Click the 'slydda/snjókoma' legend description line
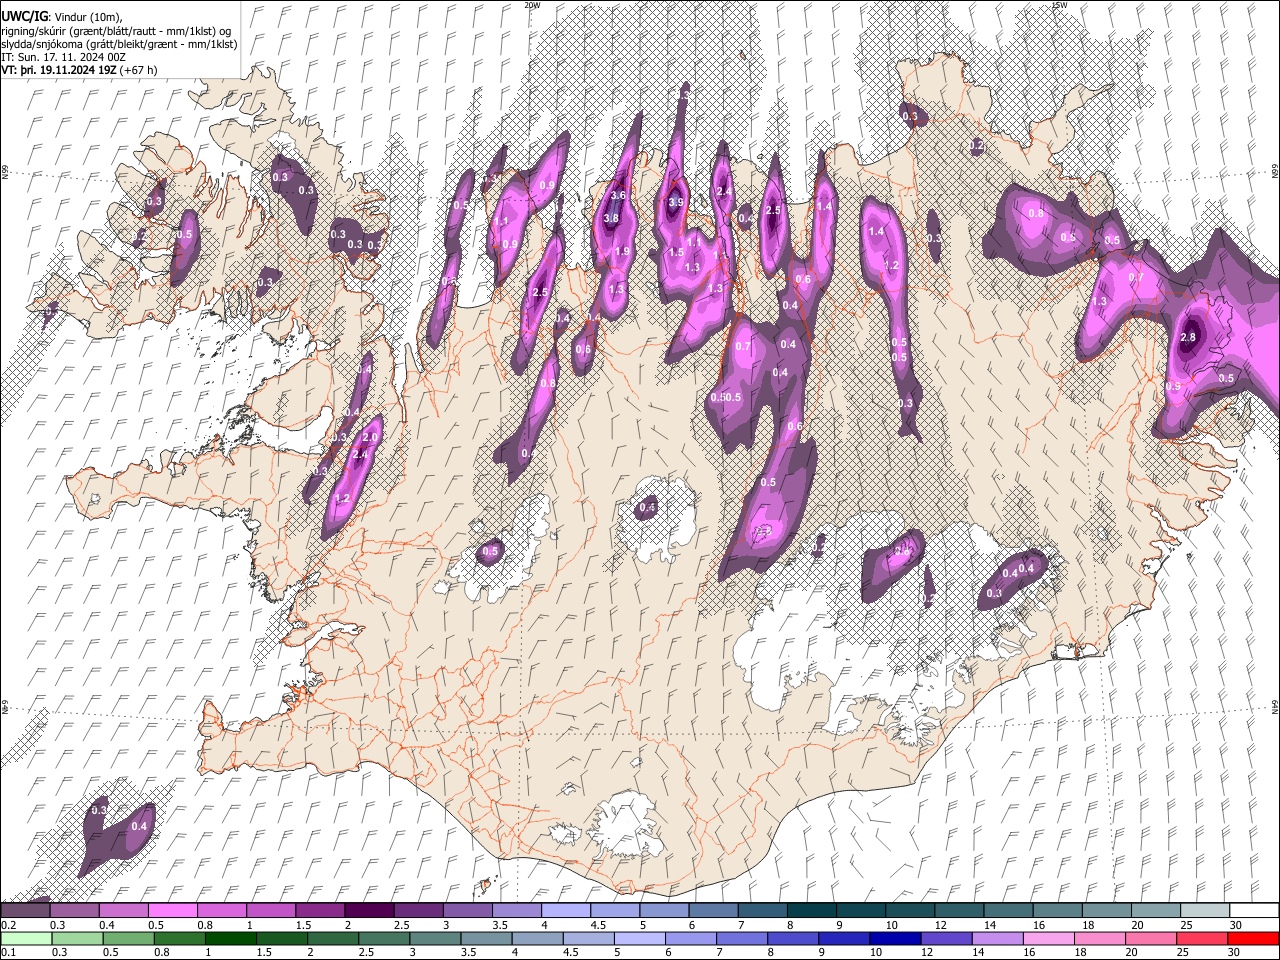Image resolution: width=1280 pixels, height=960 pixels. point(119,44)
